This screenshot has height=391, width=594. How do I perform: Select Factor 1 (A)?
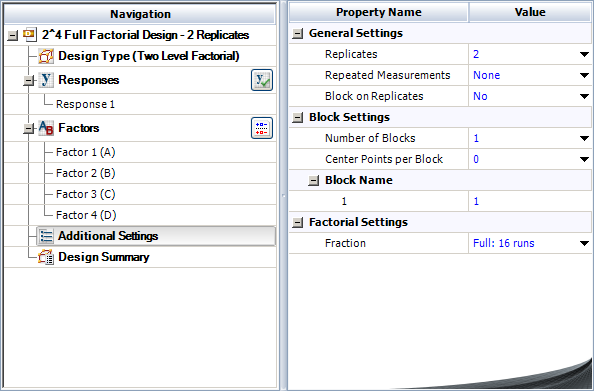tap(86, 152)
